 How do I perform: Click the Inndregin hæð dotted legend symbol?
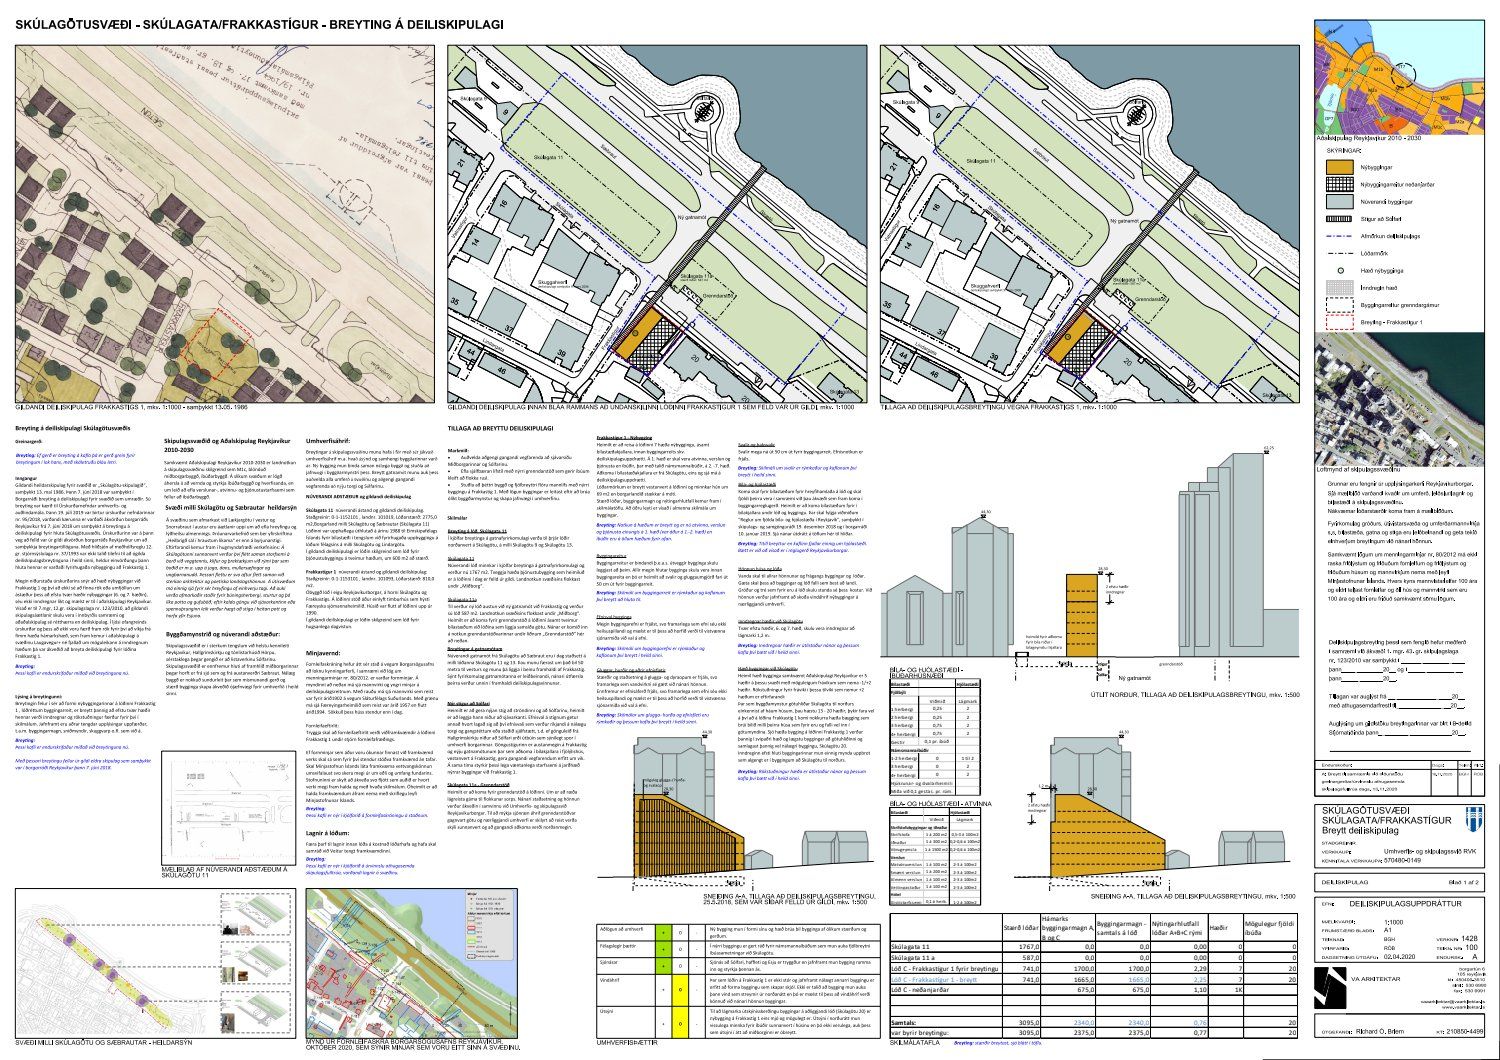(x=1339, y=287)
